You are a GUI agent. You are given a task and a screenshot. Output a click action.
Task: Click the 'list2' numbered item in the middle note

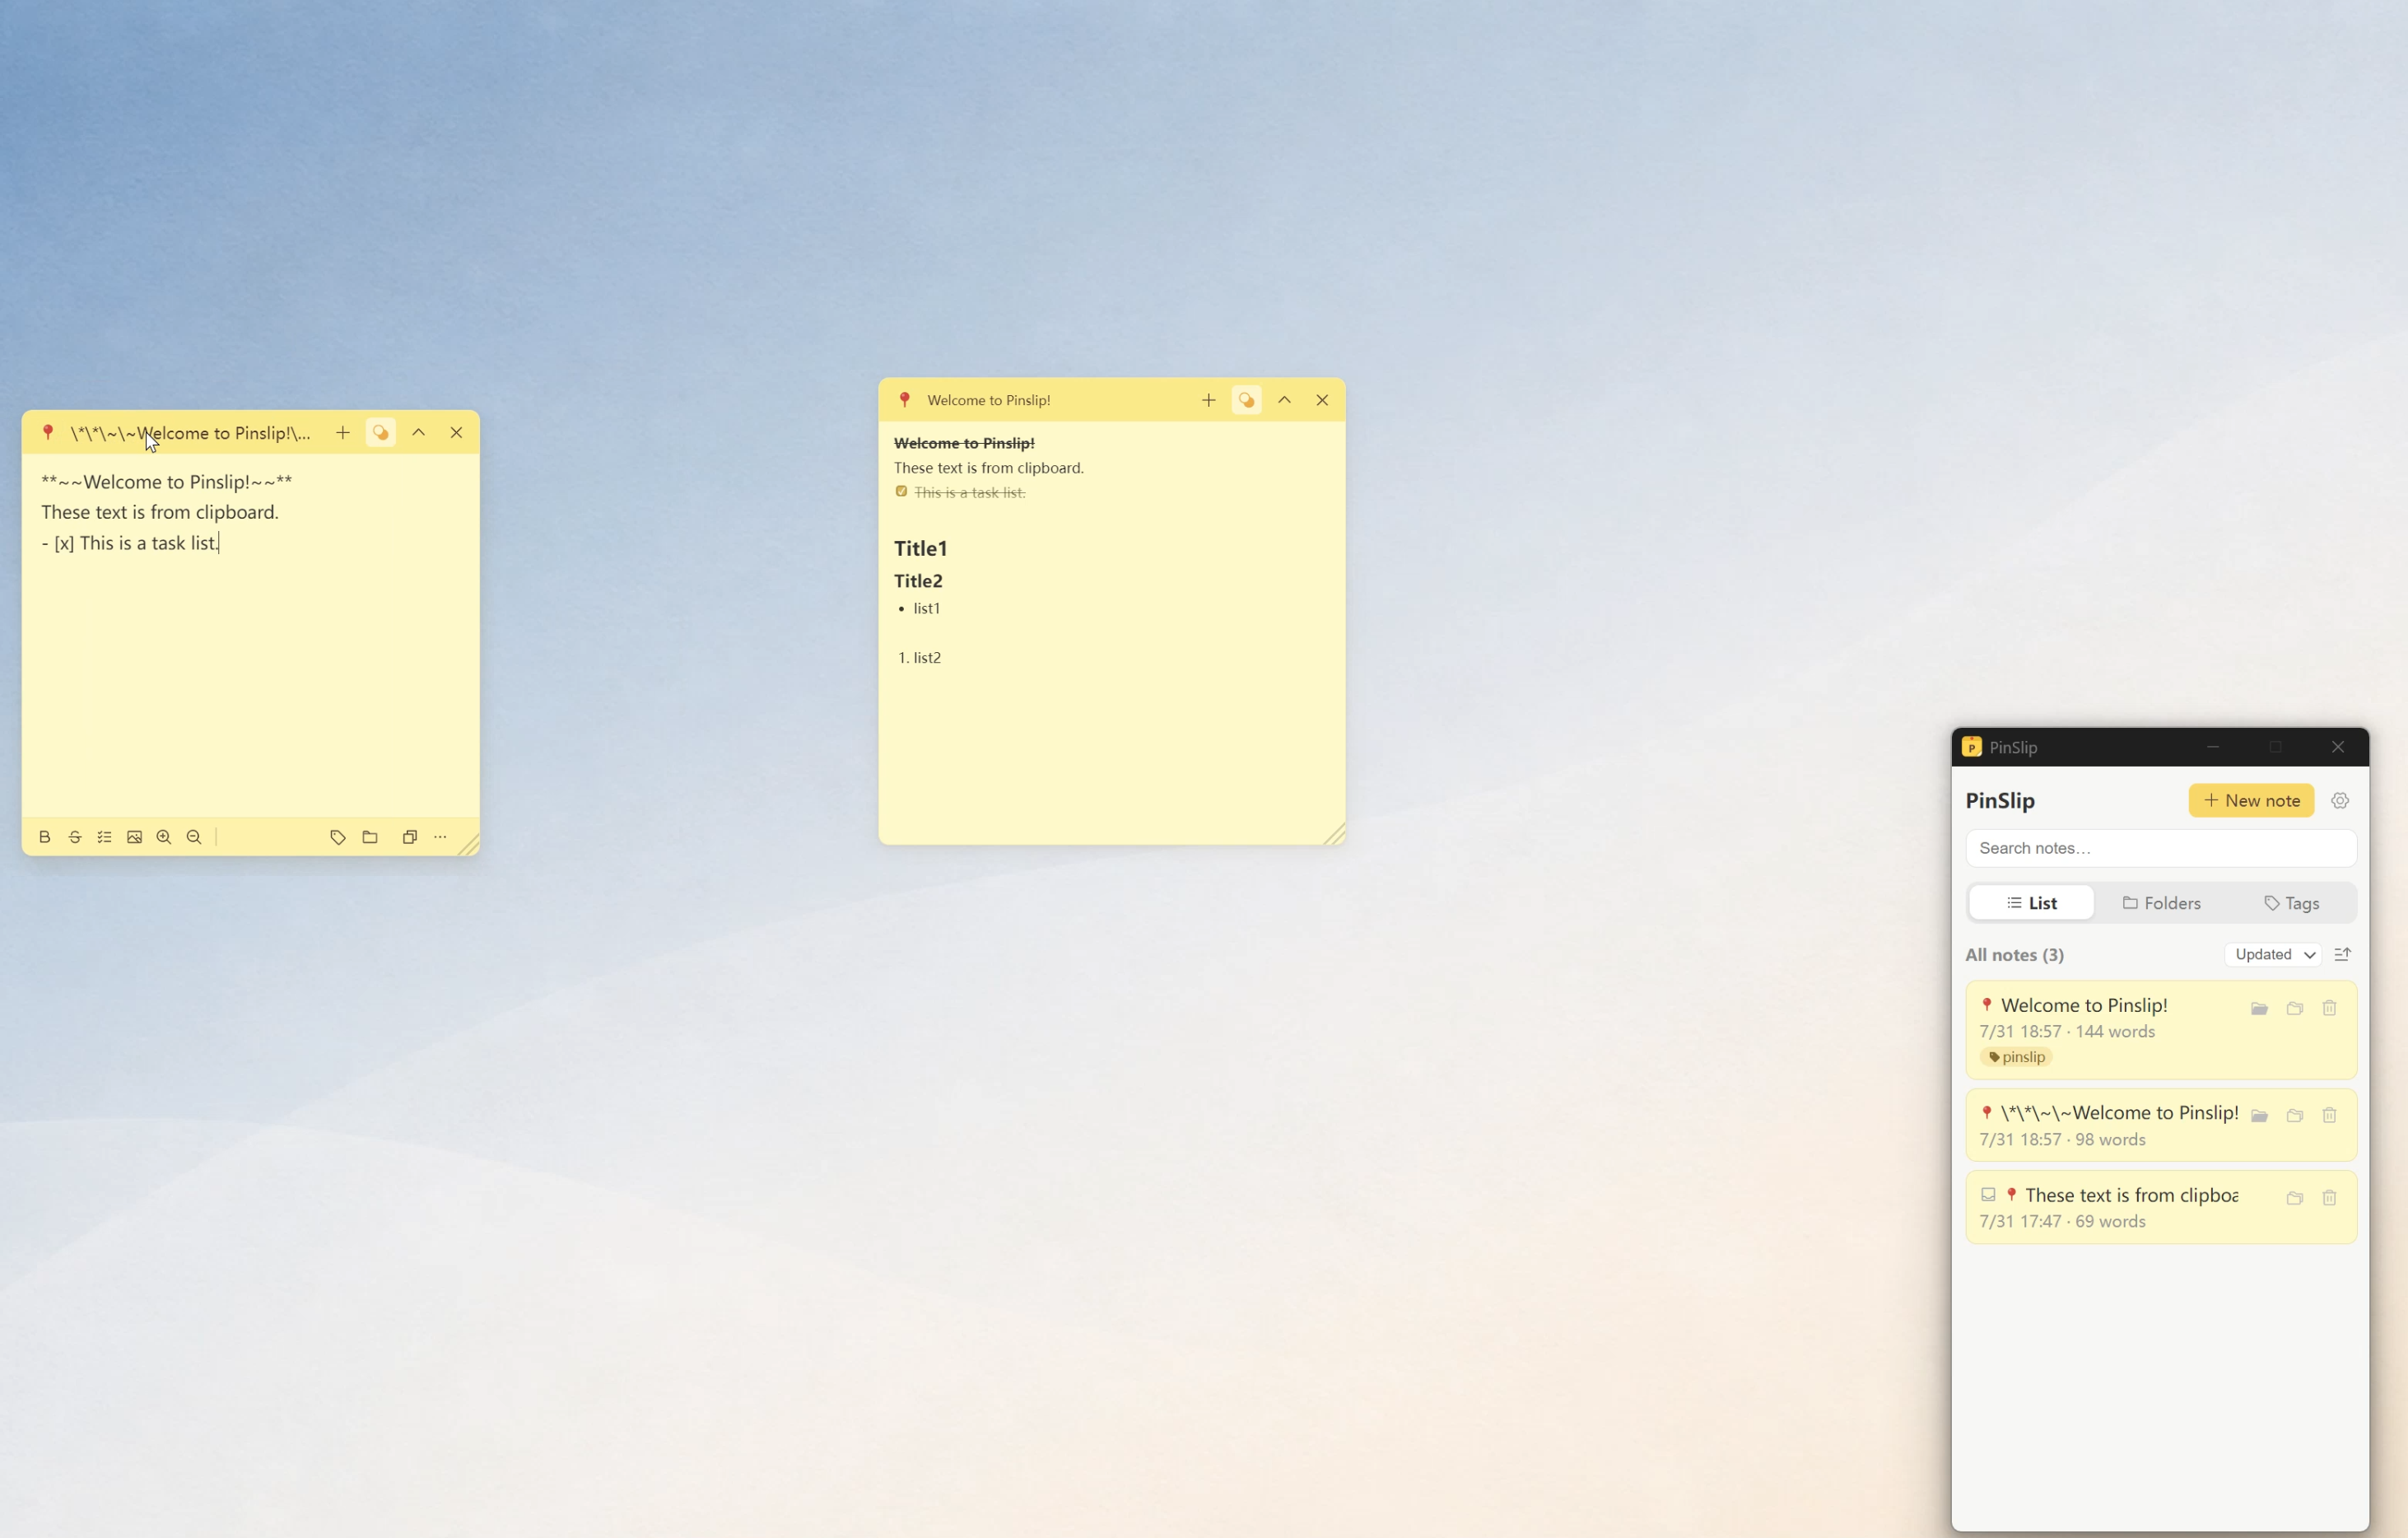point(927,658)
